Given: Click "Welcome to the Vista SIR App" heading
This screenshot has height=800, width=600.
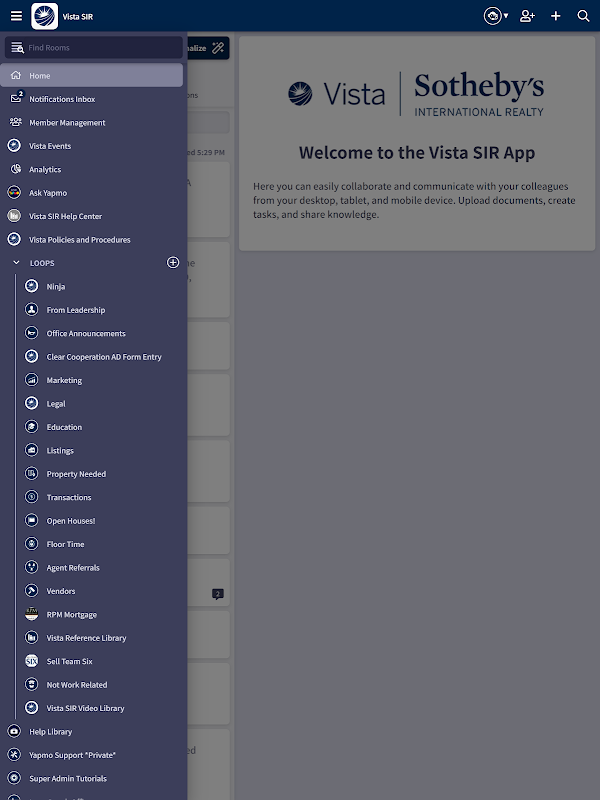Looking at the screenshot, I should point(417,153).
